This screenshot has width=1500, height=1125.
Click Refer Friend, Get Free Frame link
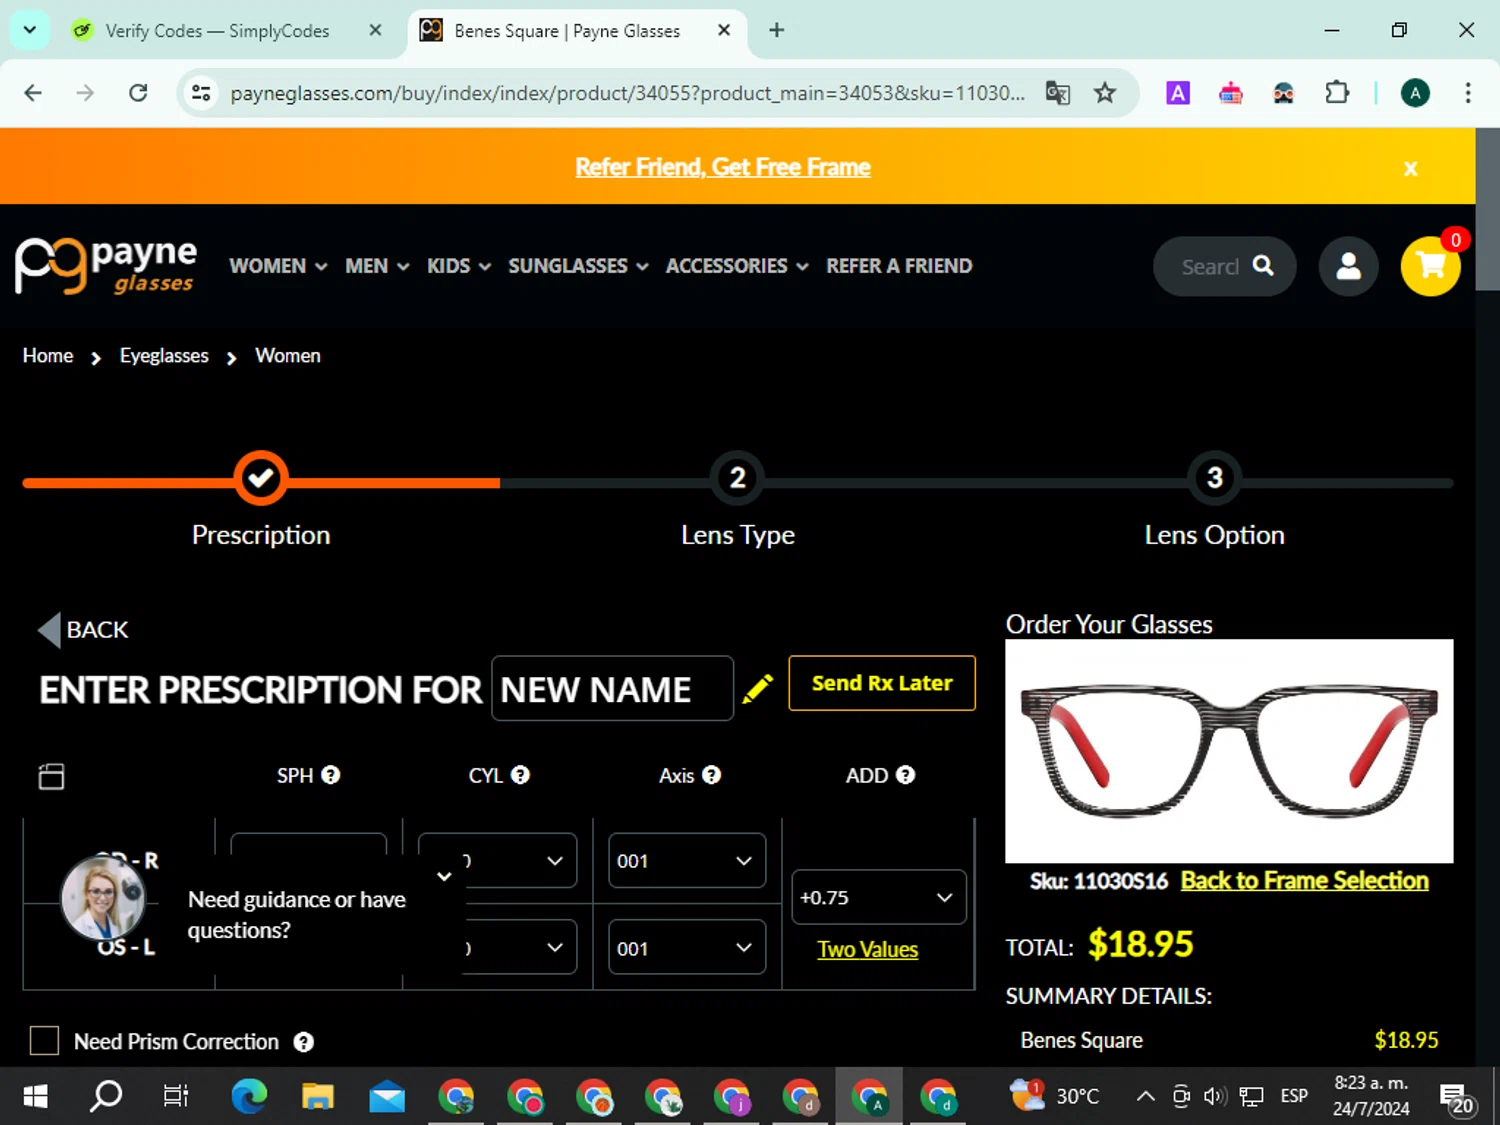point(723,167)
